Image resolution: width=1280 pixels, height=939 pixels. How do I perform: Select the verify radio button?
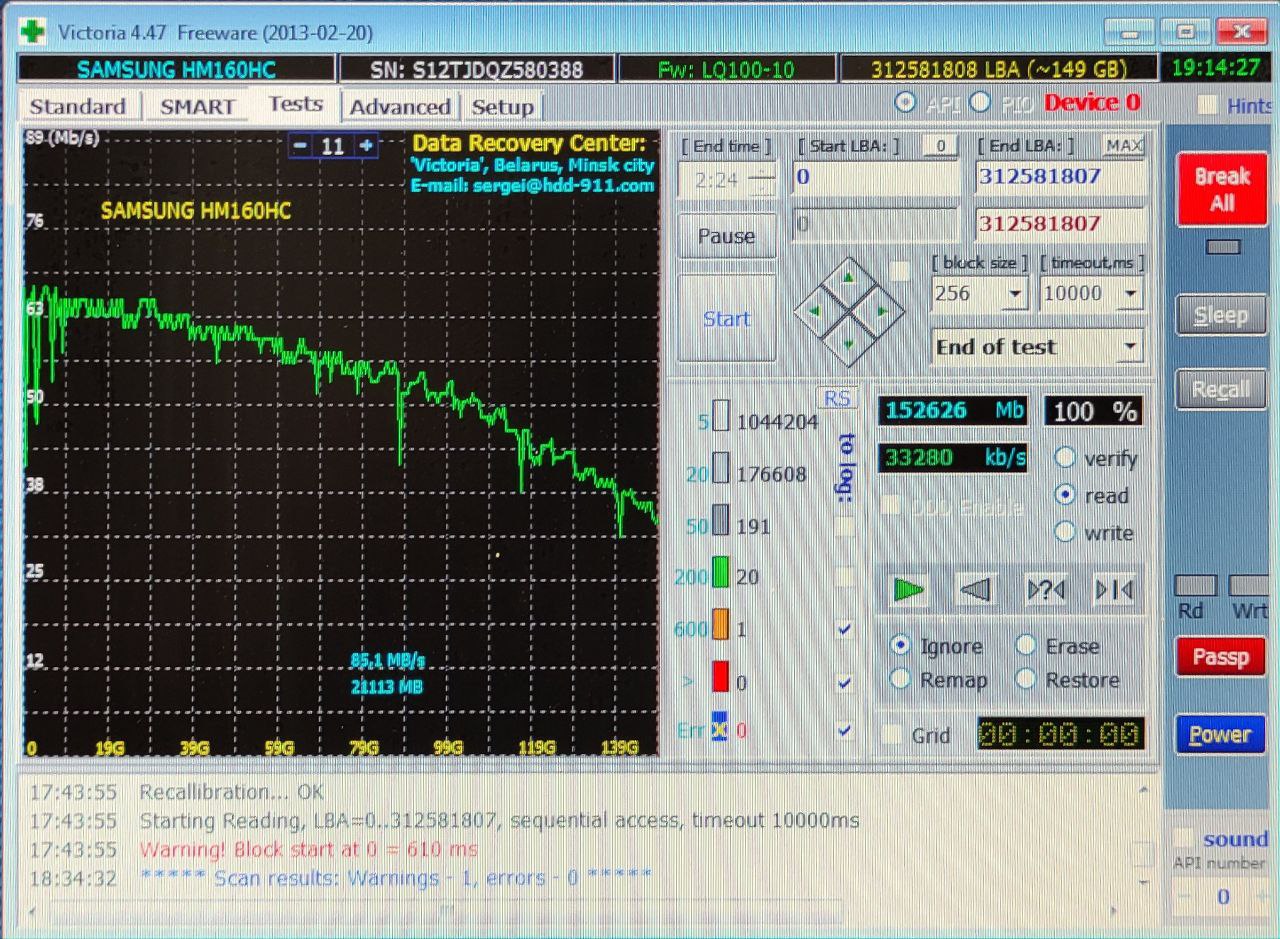click(x=1066, y=458)
